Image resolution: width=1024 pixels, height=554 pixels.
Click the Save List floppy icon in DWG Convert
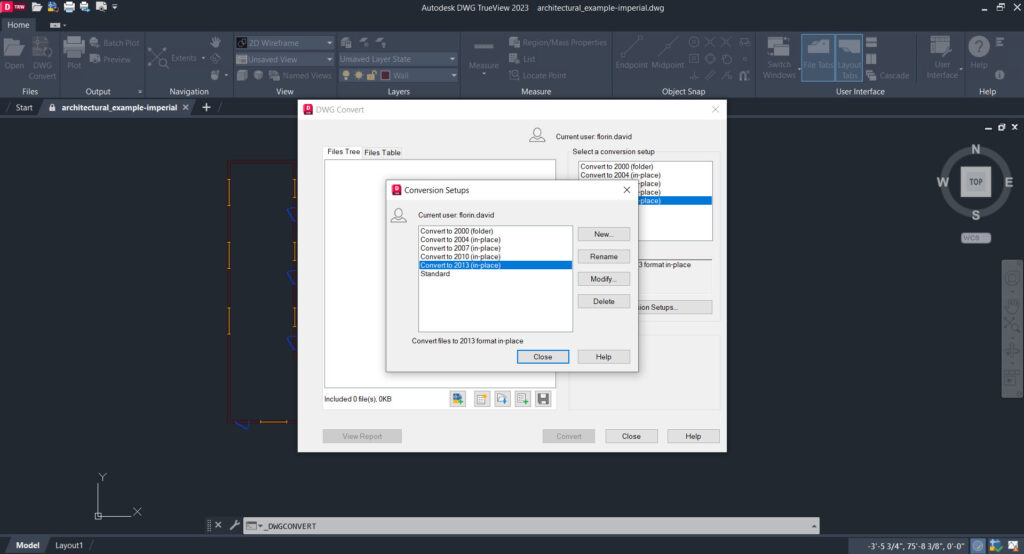[x=543, y=399]
